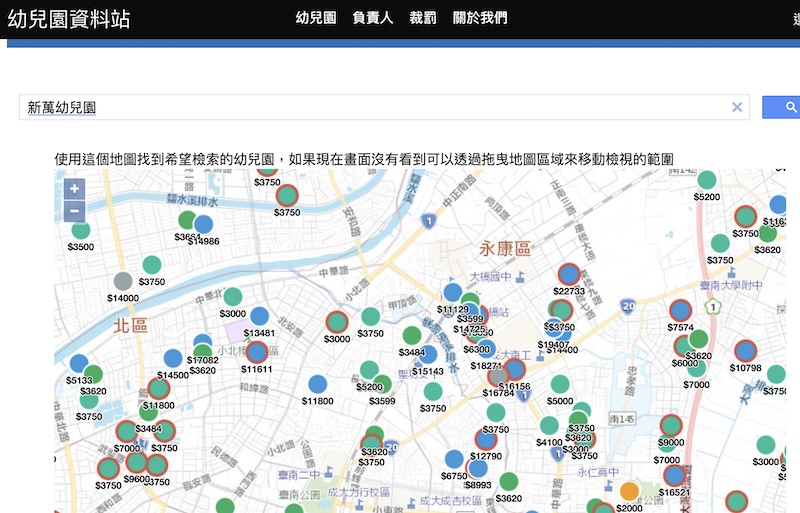Click the blue marker labeled $22733

coord(569,274)
